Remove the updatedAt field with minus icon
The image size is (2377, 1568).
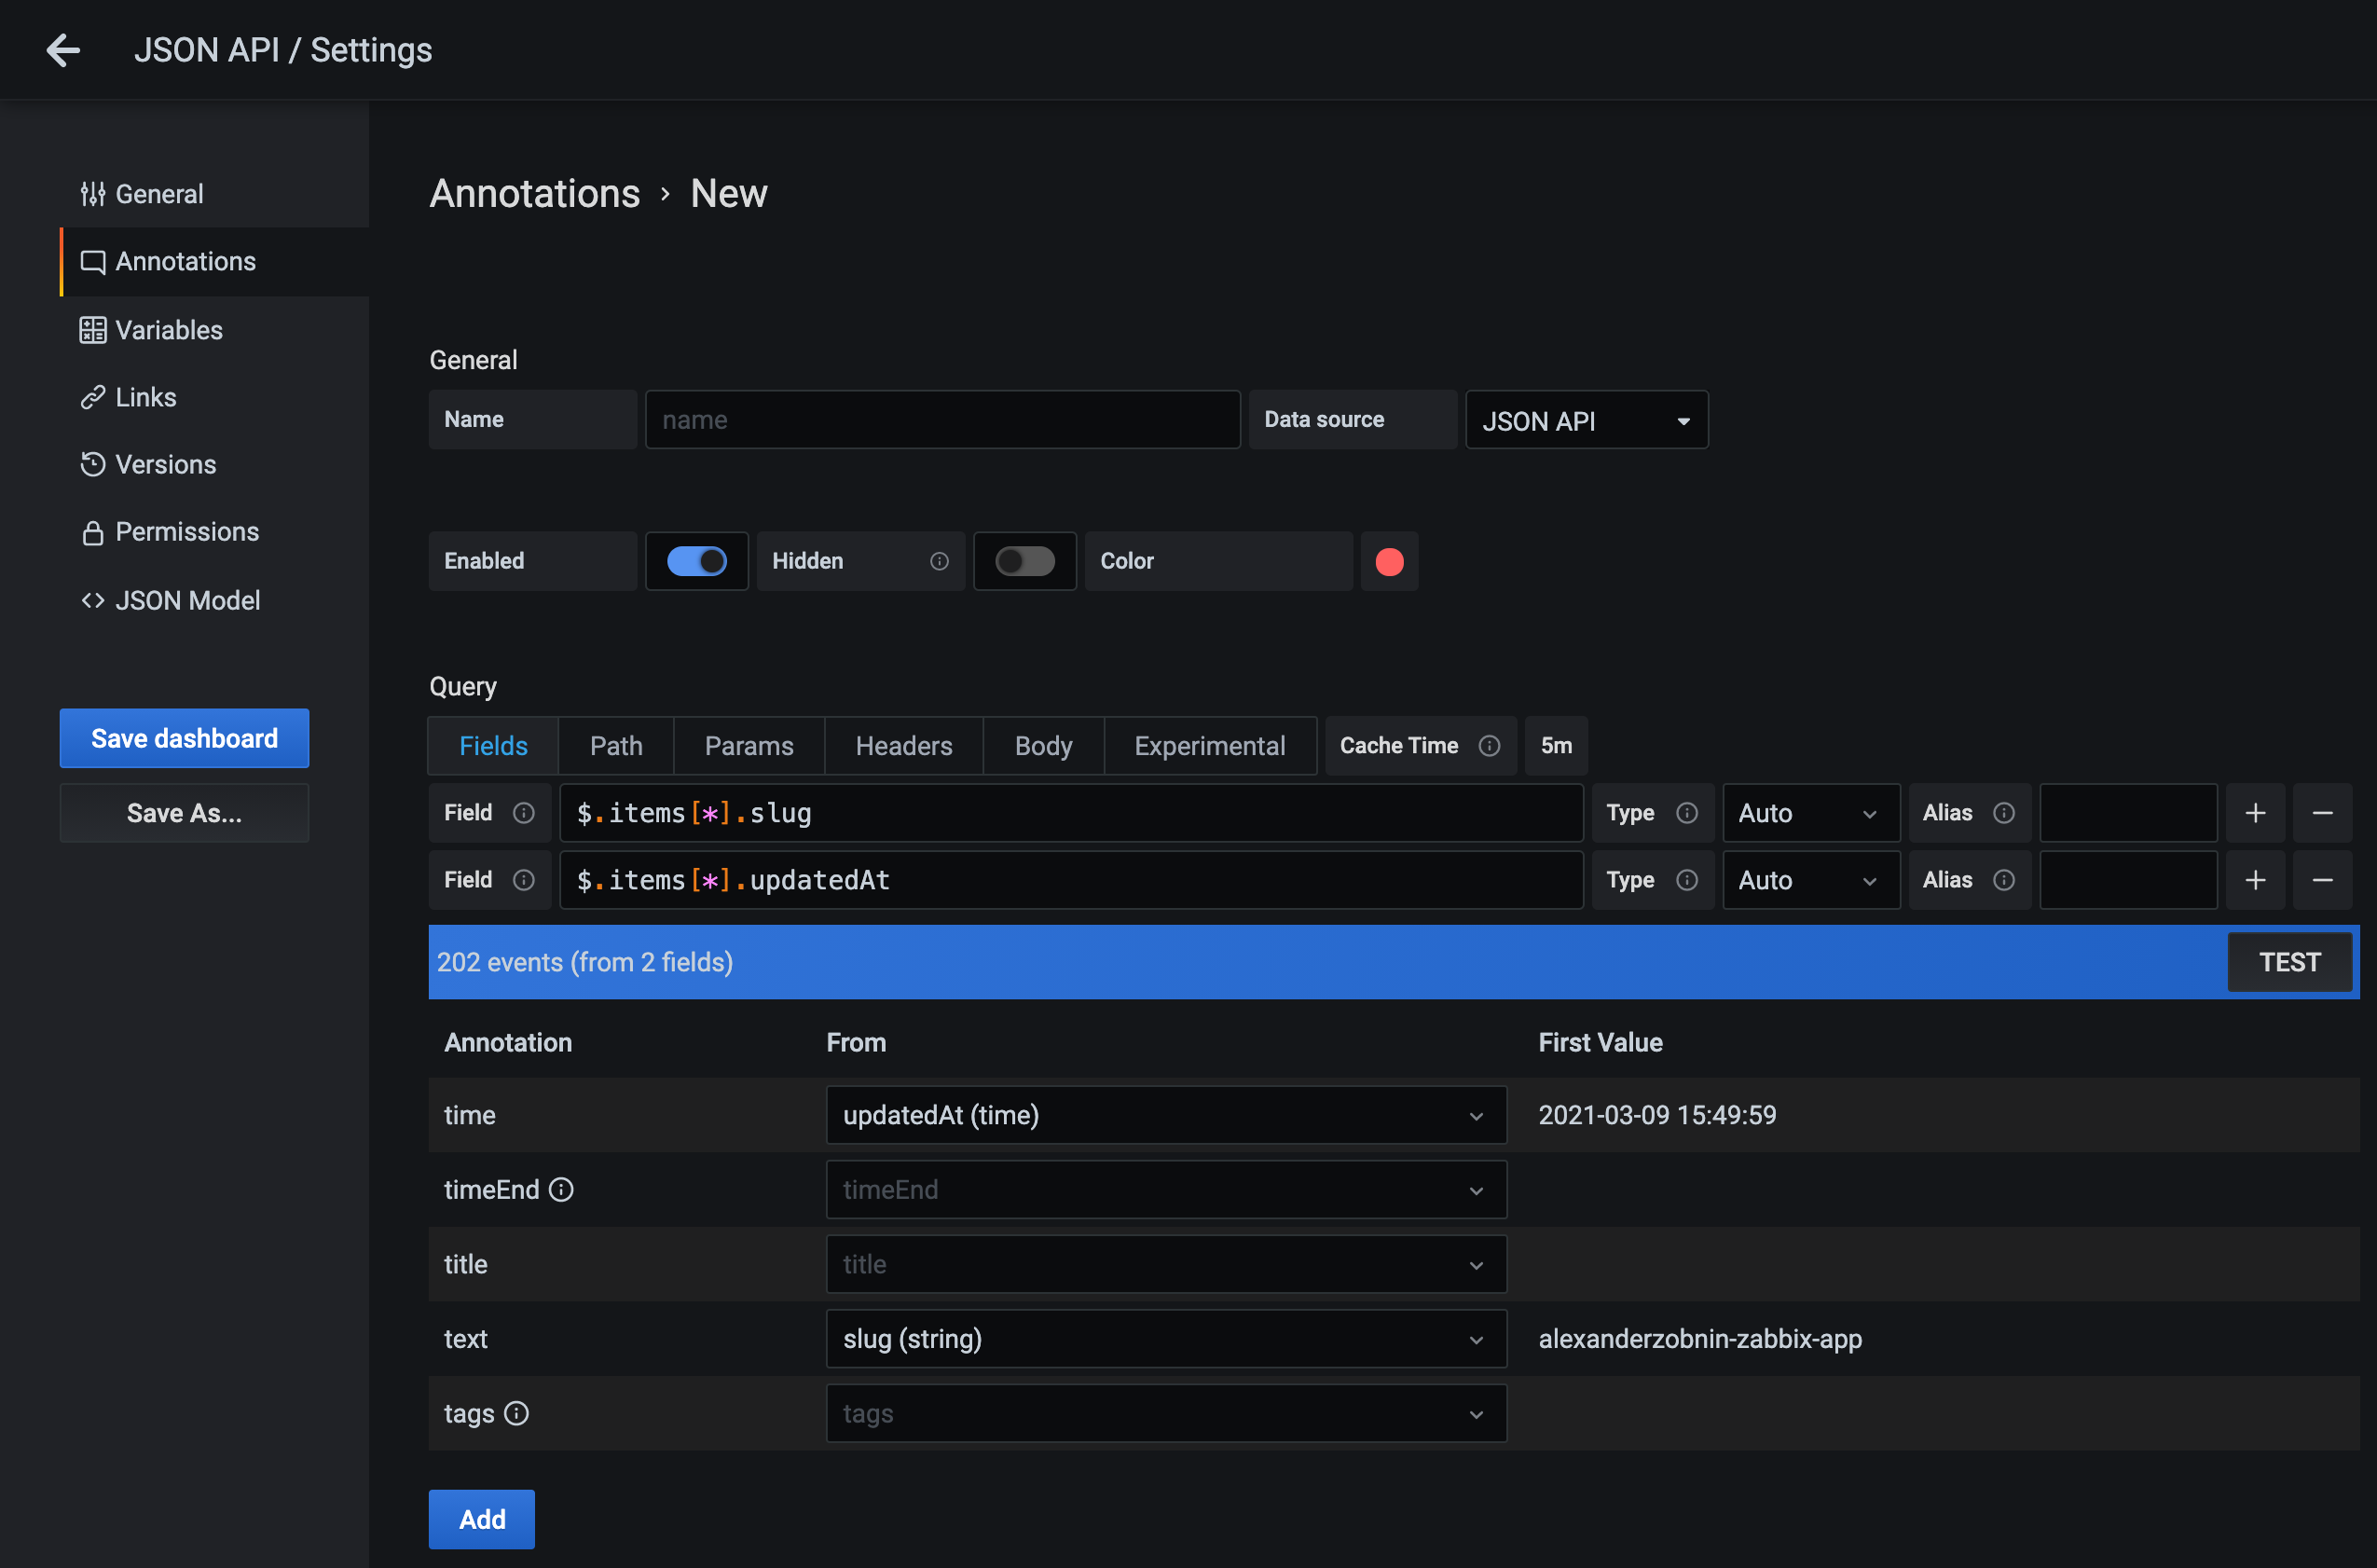(x=2322, y=880)
